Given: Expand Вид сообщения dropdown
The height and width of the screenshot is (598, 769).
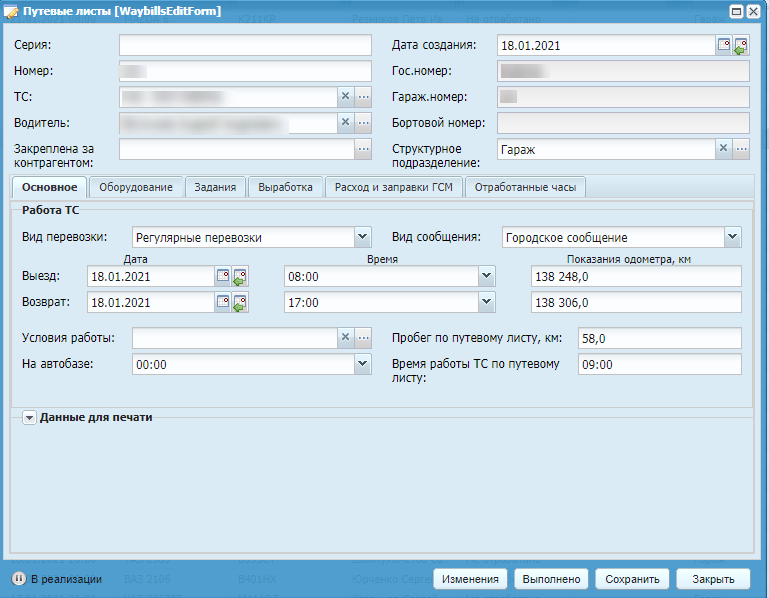Looking at the screenshot, I should (732, 237).
